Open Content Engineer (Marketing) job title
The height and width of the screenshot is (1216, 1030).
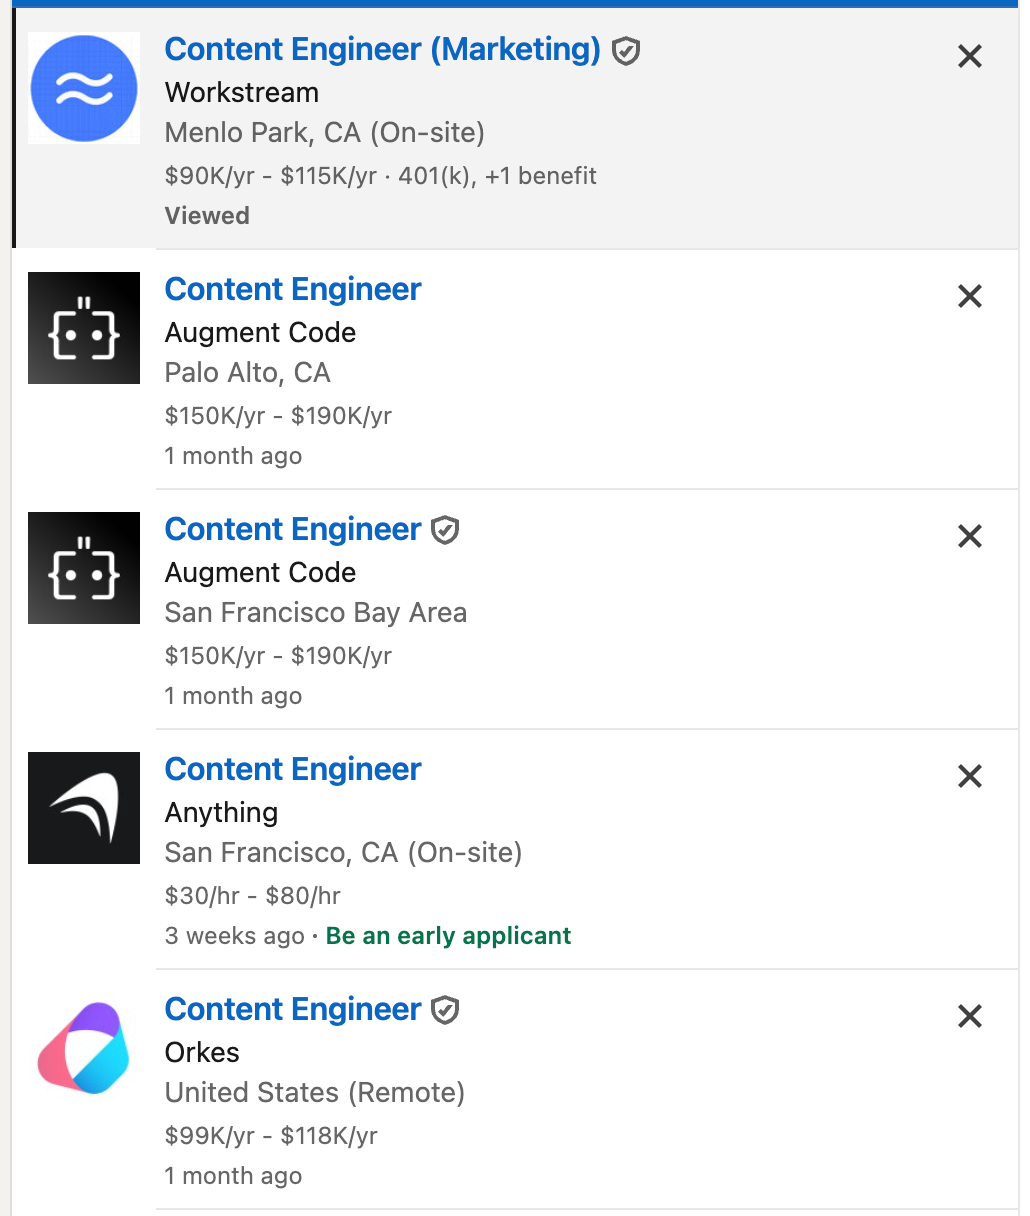tap(382, 49)
